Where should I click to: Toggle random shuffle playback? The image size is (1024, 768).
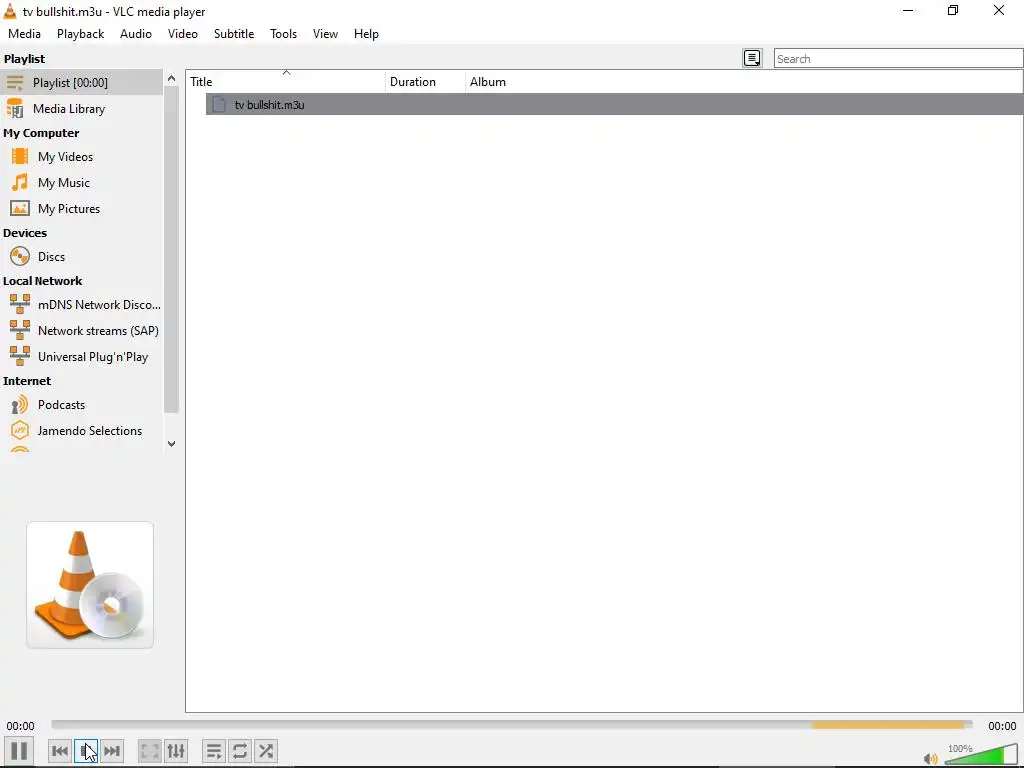pyautogui.click(x=266, y=751)
